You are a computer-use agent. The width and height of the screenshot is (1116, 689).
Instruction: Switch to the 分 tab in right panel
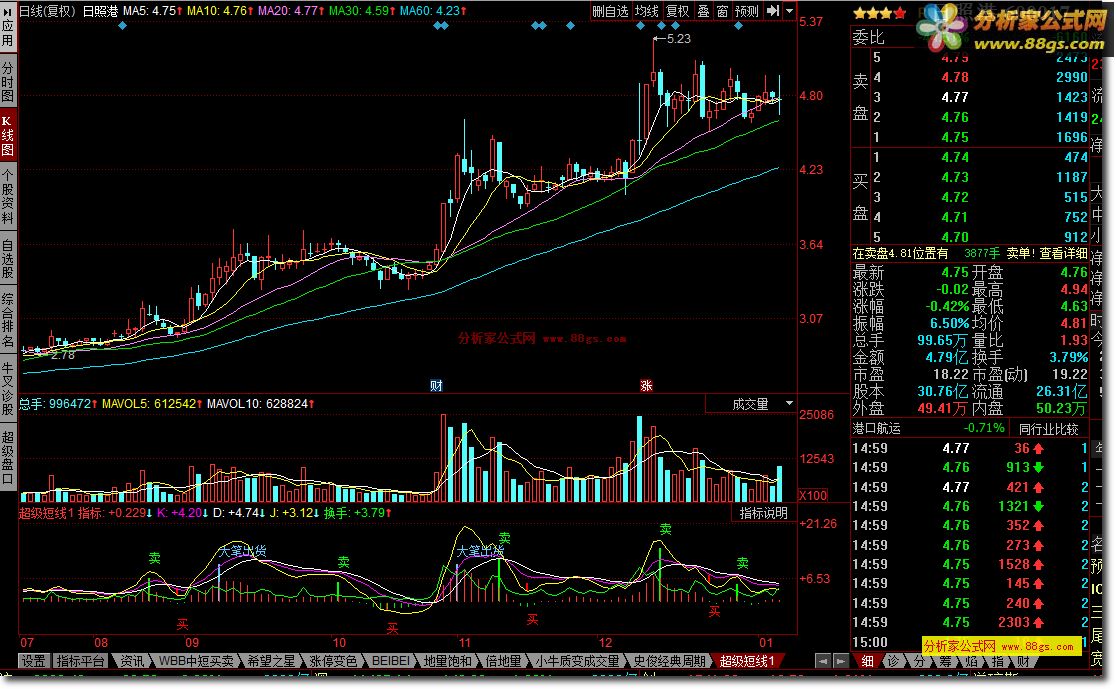coord(920,661)
